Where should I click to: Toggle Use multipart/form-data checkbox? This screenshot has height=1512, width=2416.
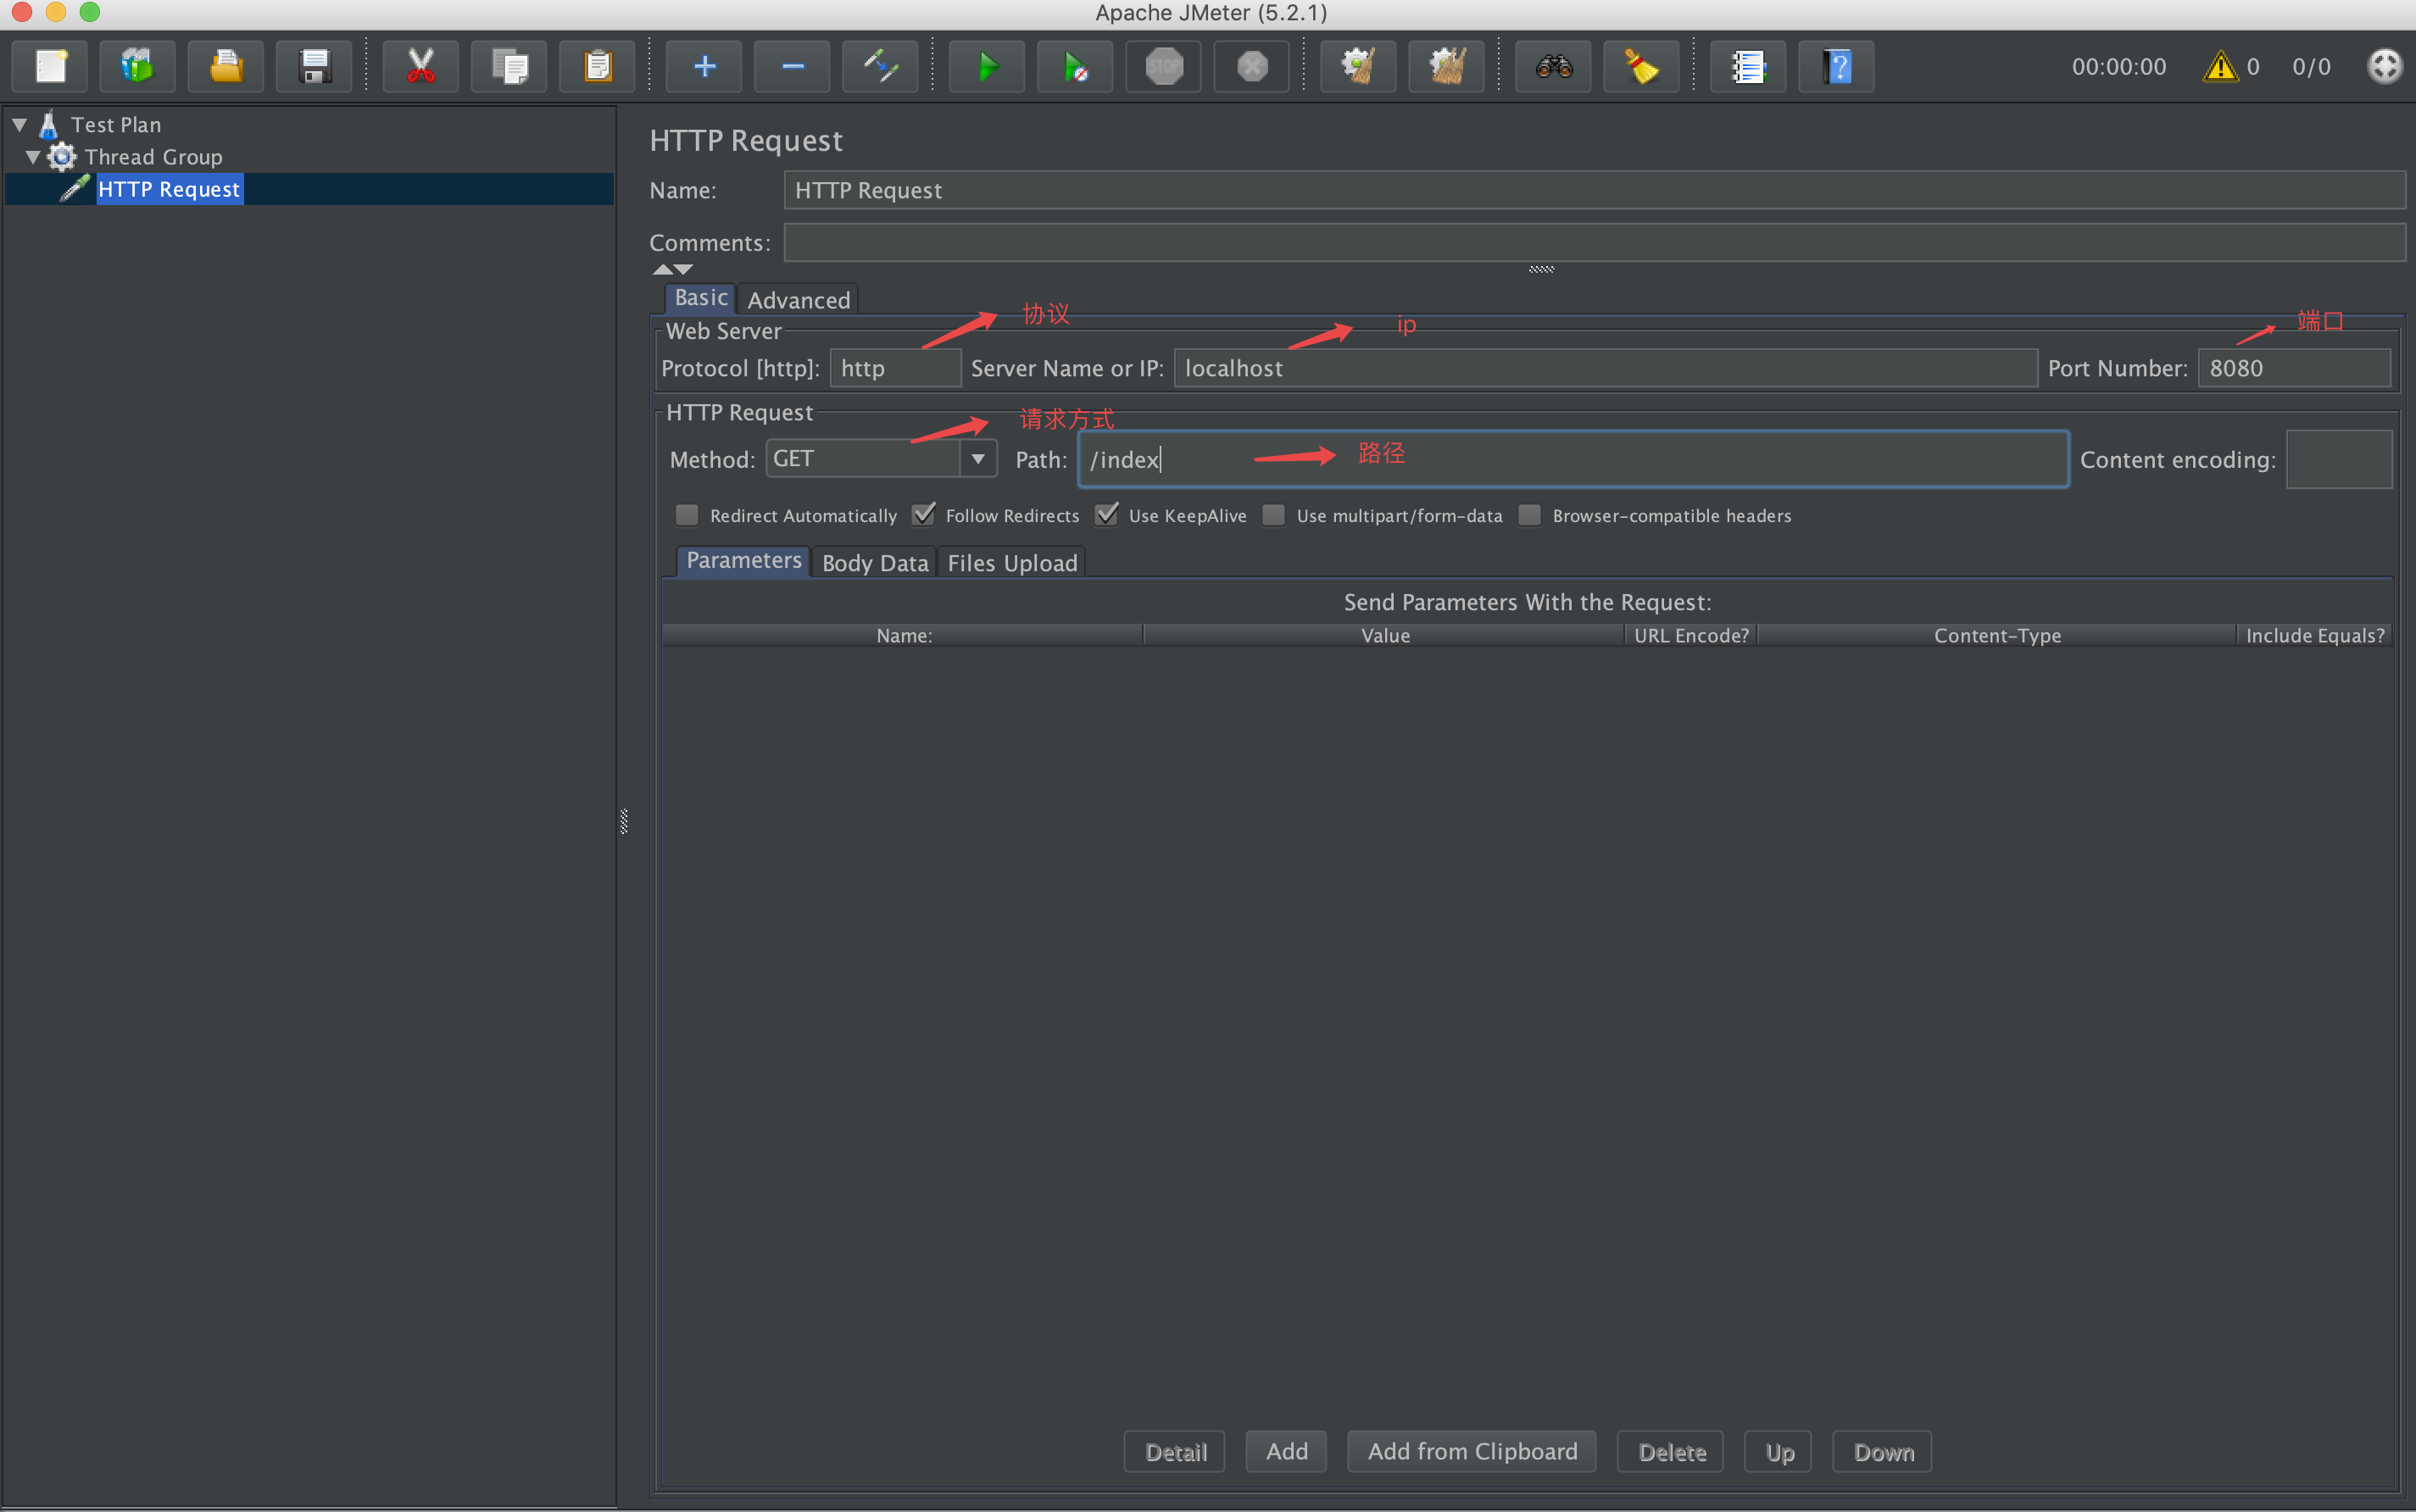click(x=1273, y=515)
